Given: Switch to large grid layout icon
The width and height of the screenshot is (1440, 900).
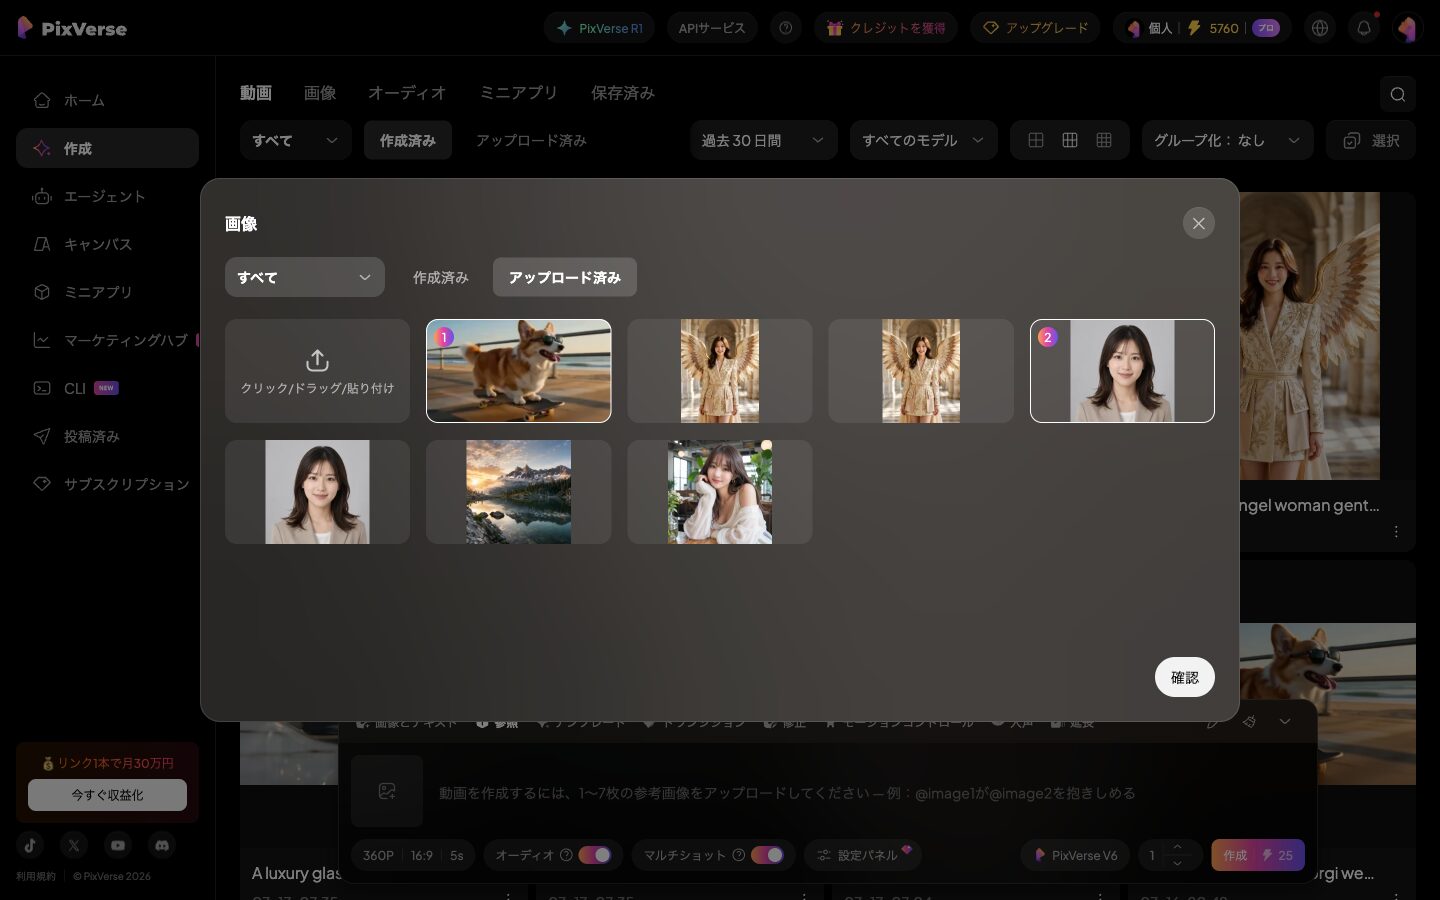Looking at the screenshot, I should point(1036,140).
